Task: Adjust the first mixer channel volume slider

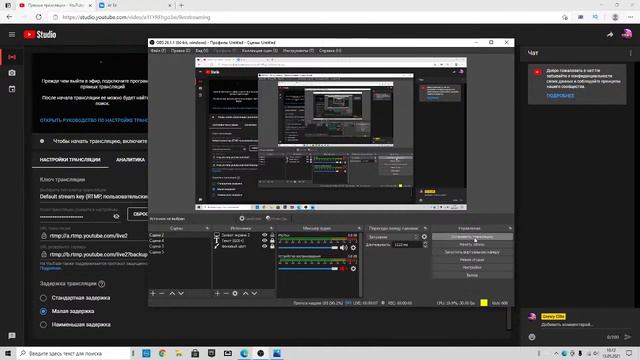Action: click(308, 247)
